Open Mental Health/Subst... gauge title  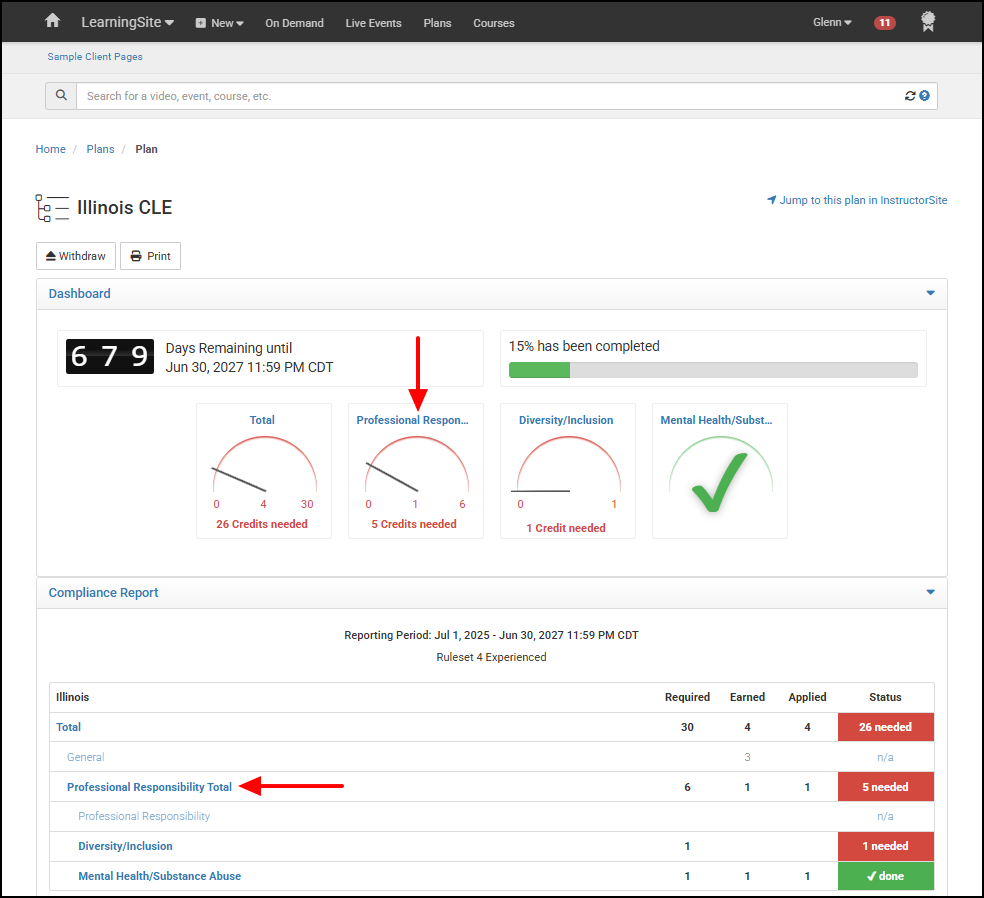pos(716,420)
